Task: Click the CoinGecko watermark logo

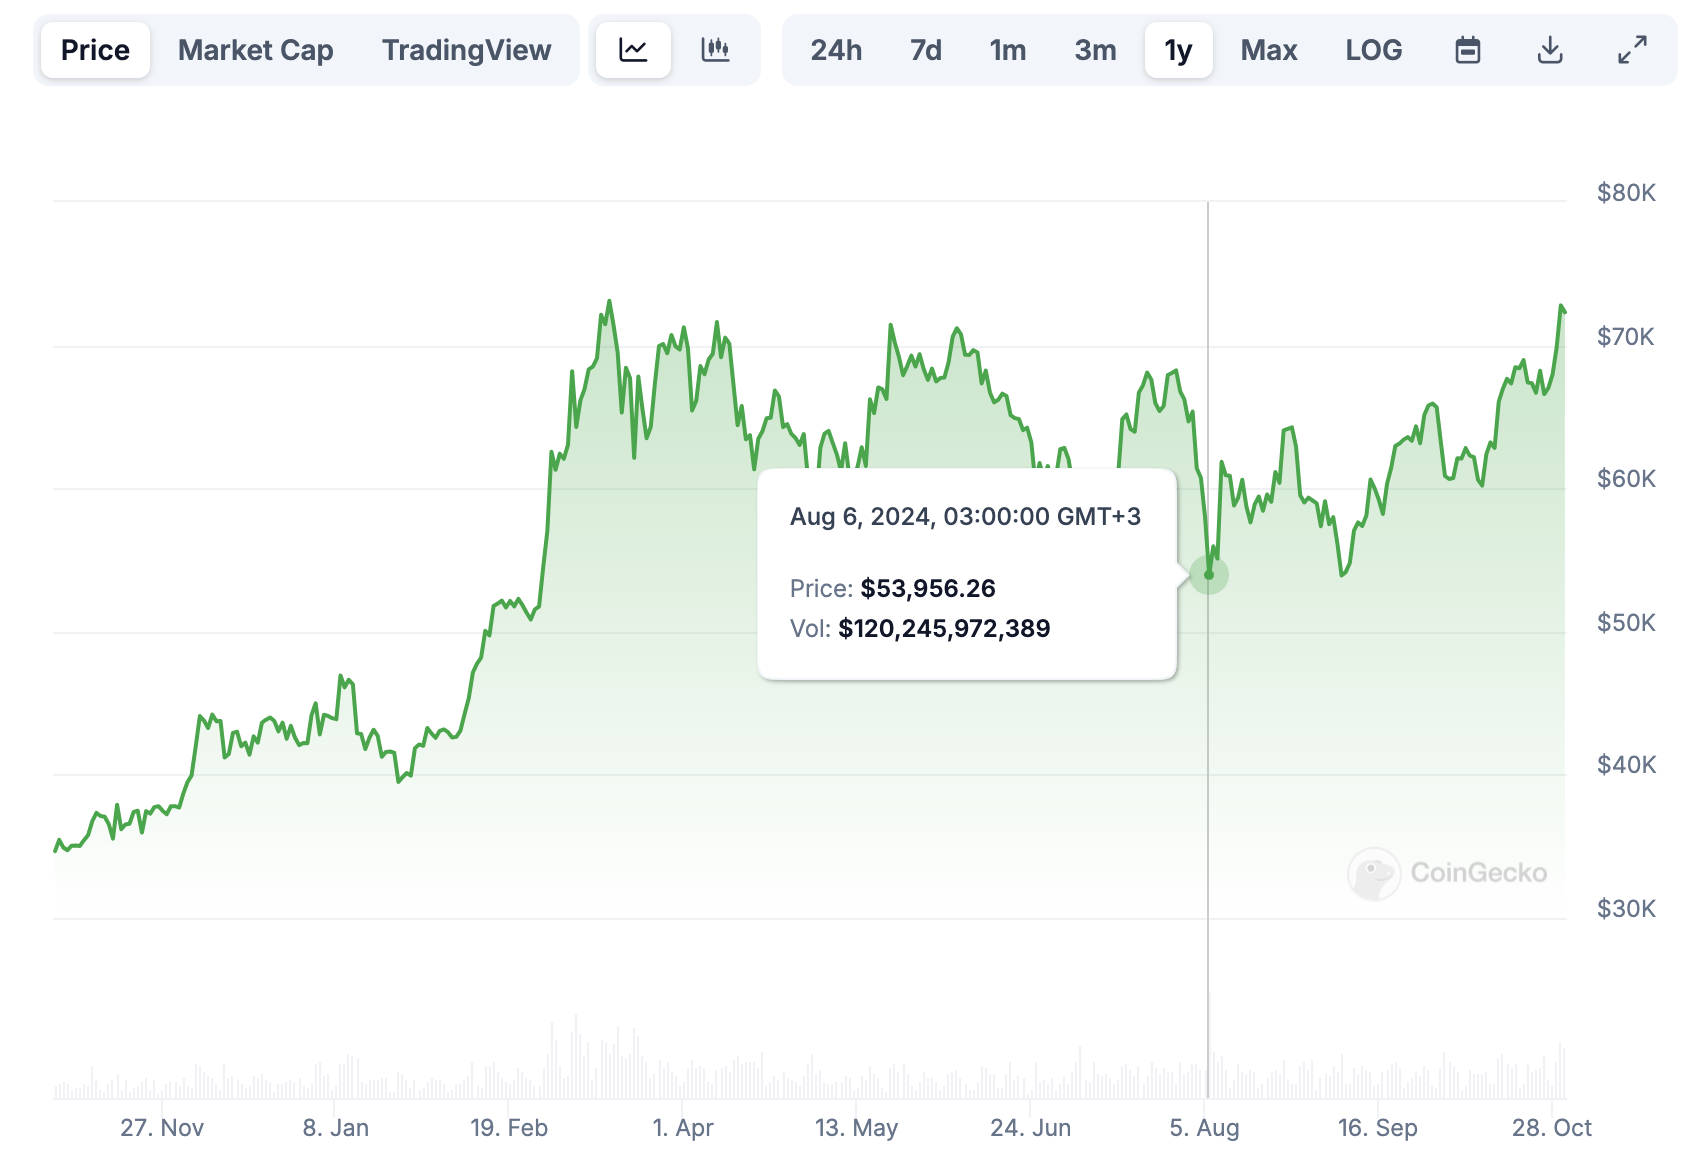Action: pyautogui.click(x=1447, y=873)
